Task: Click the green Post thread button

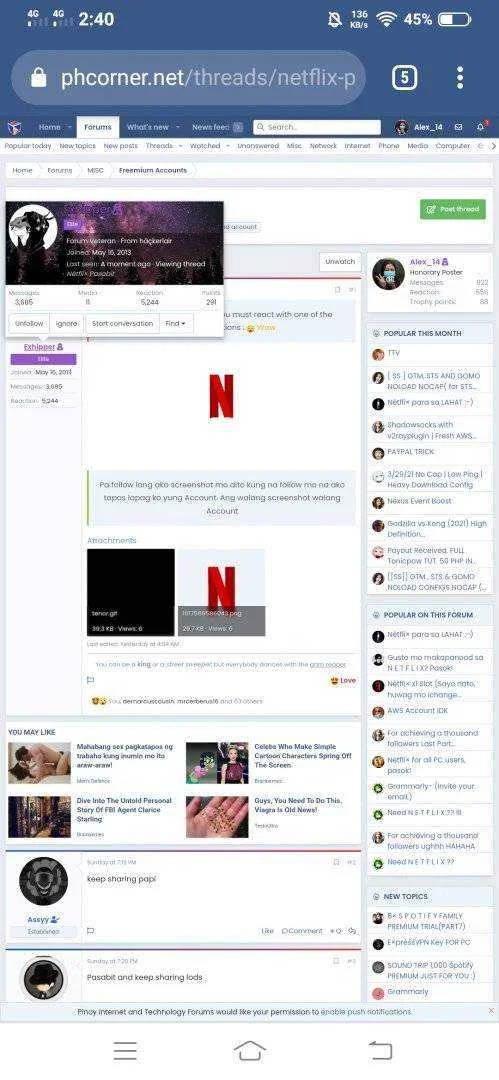Action: pyautogui.click(x=453, y=209)
